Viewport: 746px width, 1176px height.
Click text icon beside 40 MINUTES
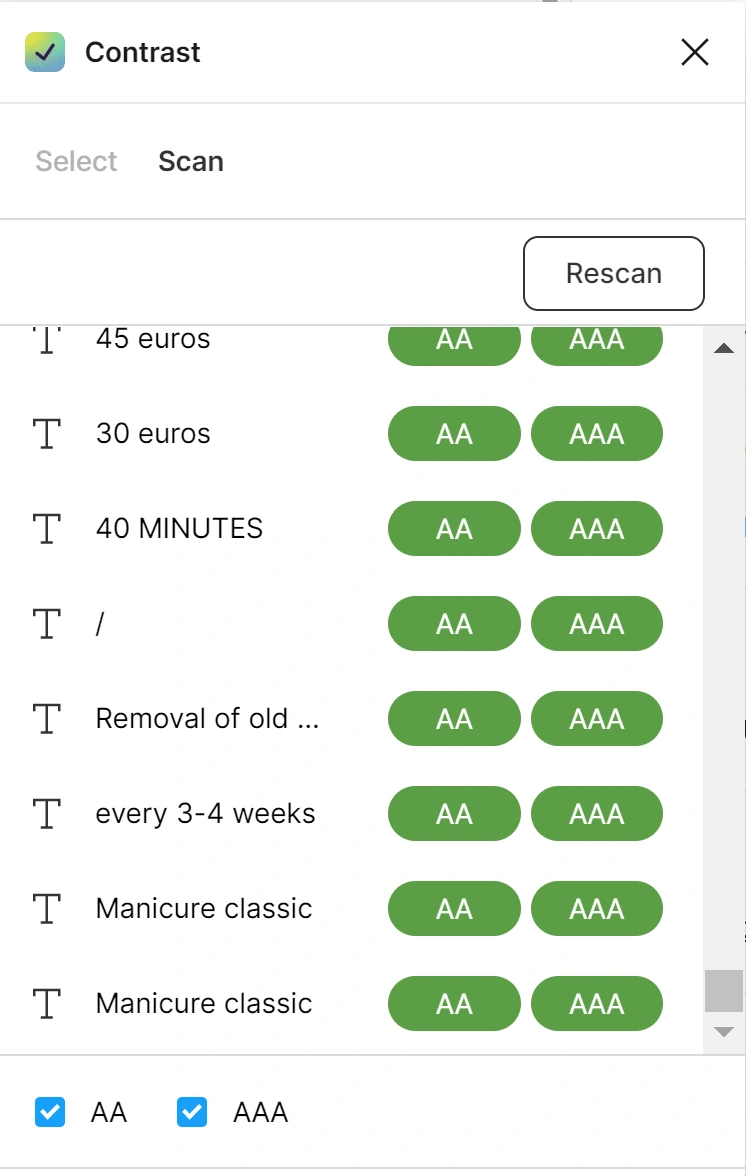(46, 528)
